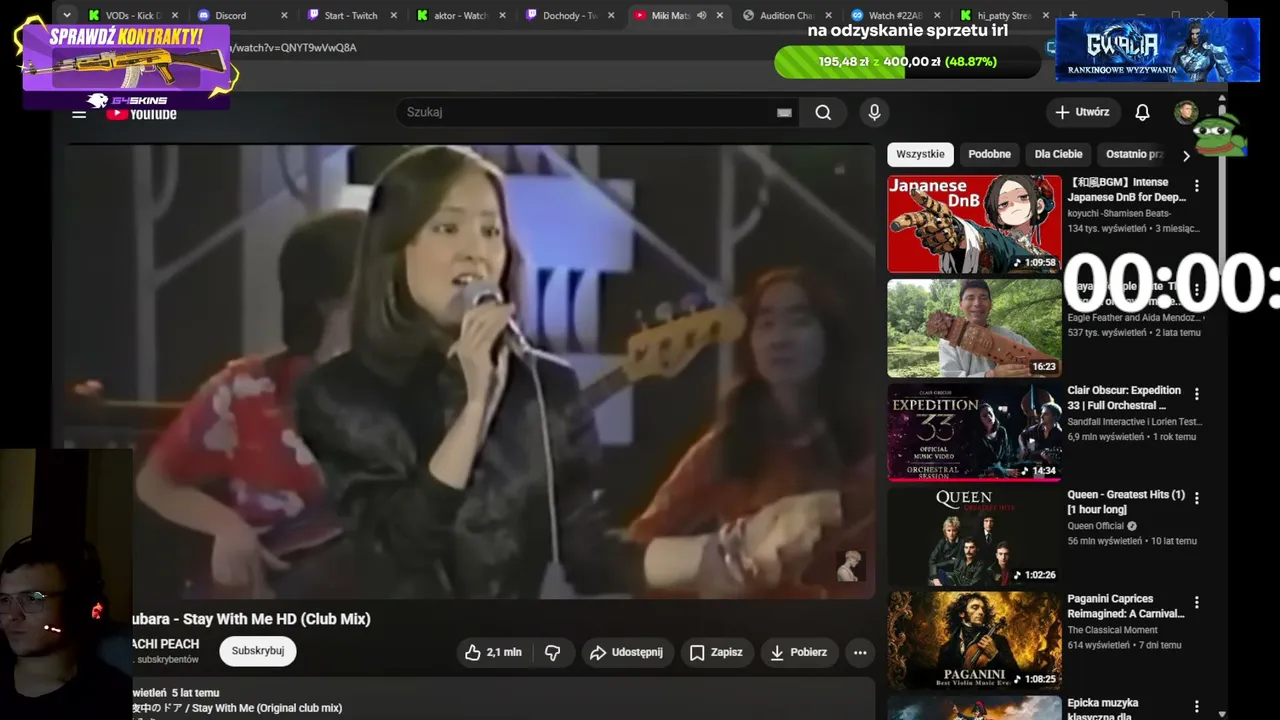Switch to the Watch #22 tab
This screenshot has height=720, width=1280.
coord(896,15)
